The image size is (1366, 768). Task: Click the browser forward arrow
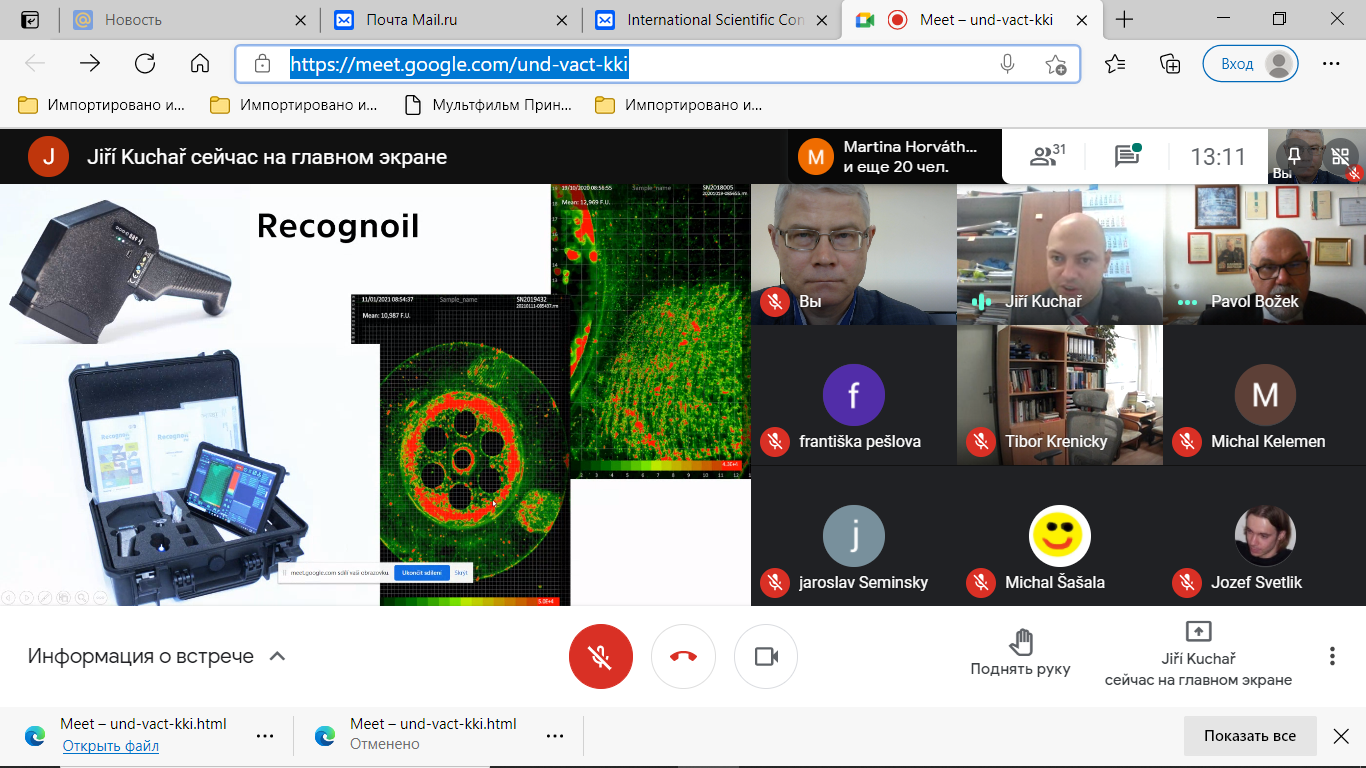(90, 64)
